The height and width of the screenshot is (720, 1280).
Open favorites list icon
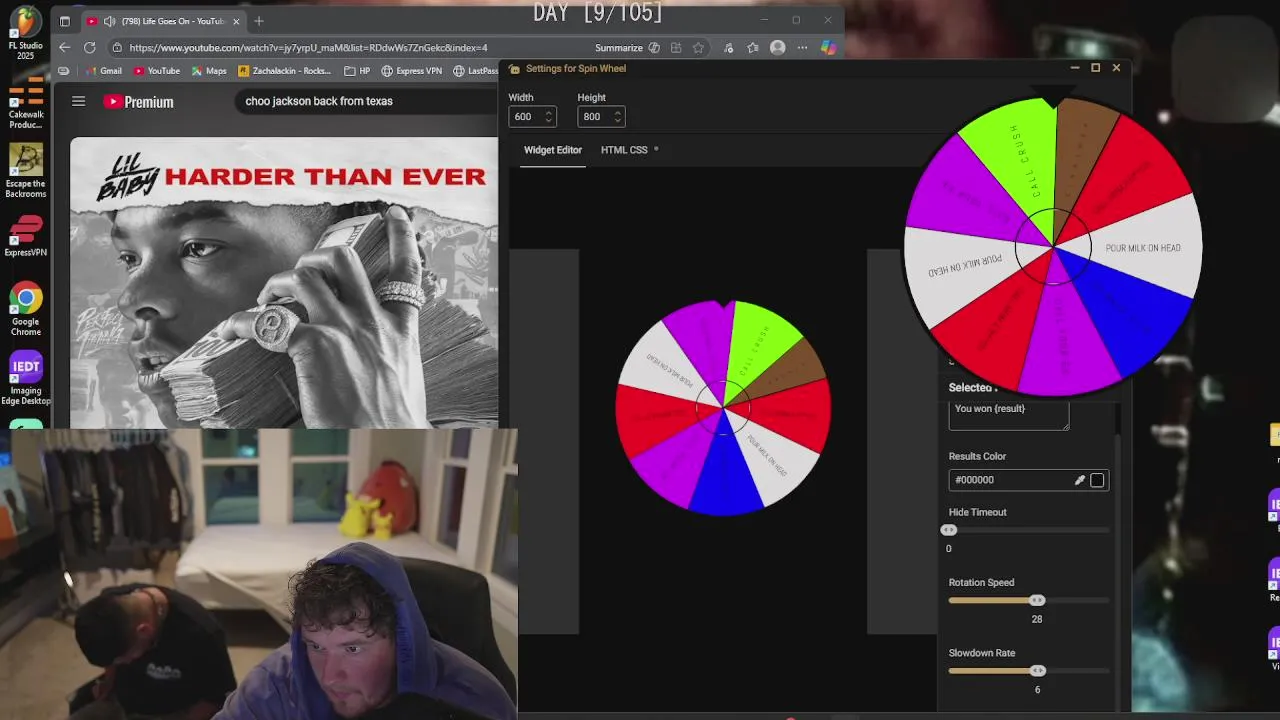click(752, 47)
